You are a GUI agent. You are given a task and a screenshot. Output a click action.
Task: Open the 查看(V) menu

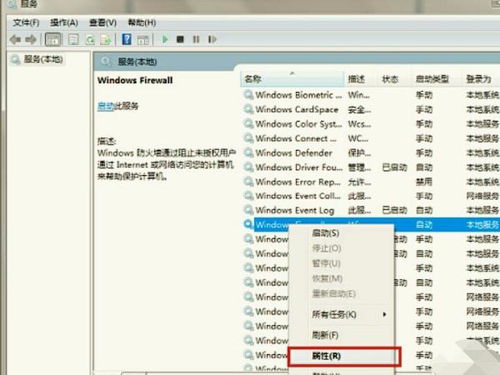(x=103, y=23)
